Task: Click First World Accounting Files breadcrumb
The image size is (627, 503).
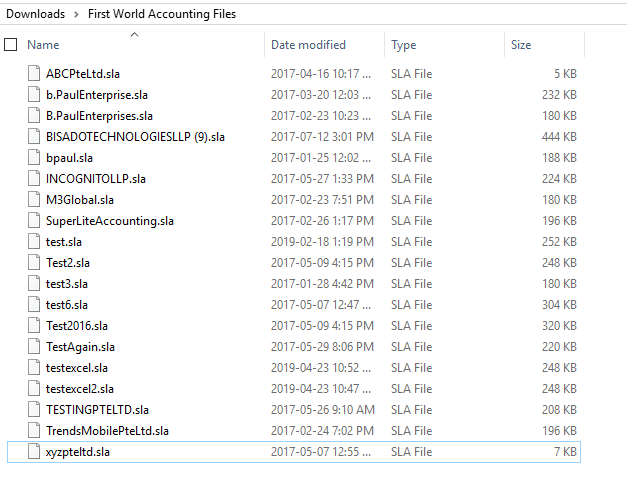Action: click(x=162, y=14)
